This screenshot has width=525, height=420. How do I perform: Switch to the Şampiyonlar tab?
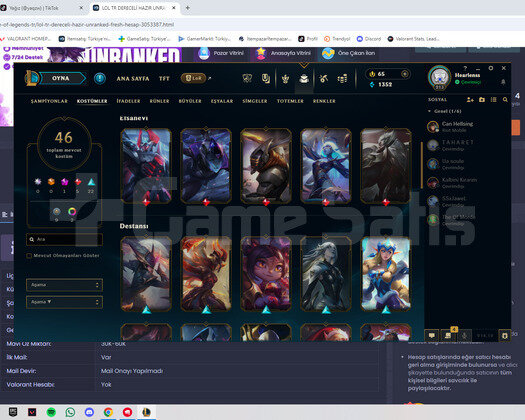49,101
